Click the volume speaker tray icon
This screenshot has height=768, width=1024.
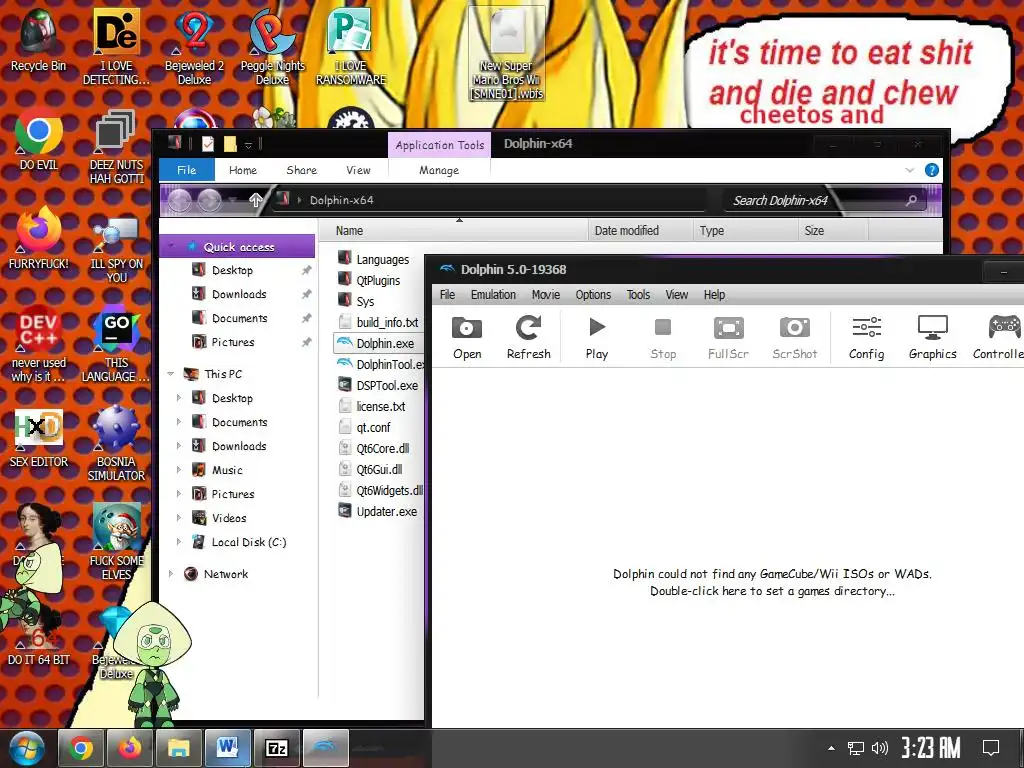coord(880,748)
